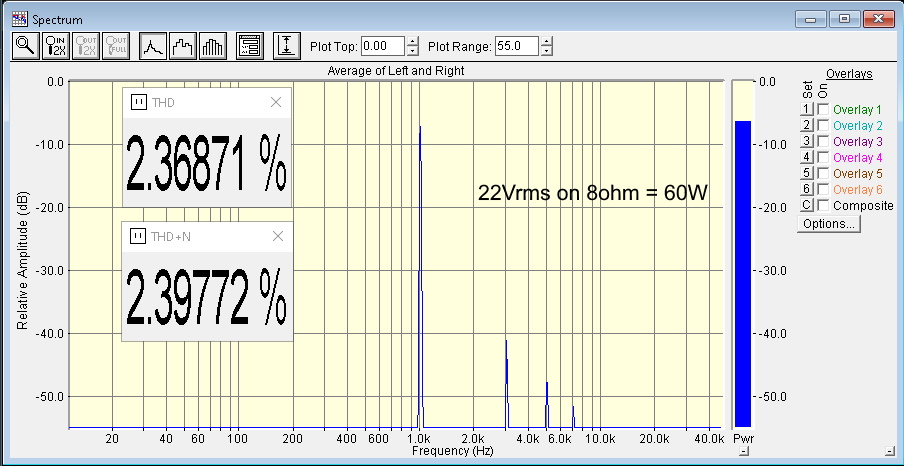Increase Plot Top with up arrow
Screen dimensions: 904x466
coord(413,41)
